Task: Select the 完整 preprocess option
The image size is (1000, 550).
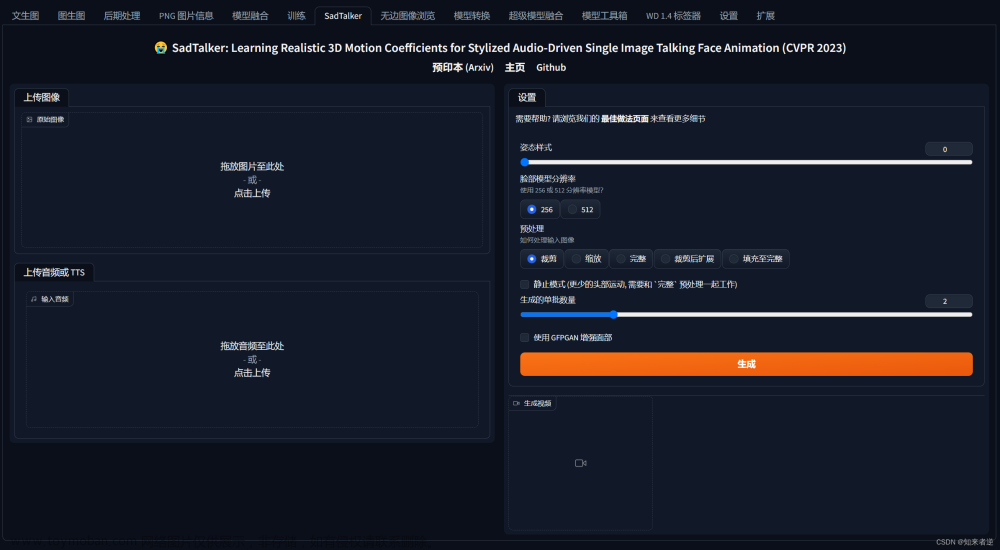Action: (631, 258)
